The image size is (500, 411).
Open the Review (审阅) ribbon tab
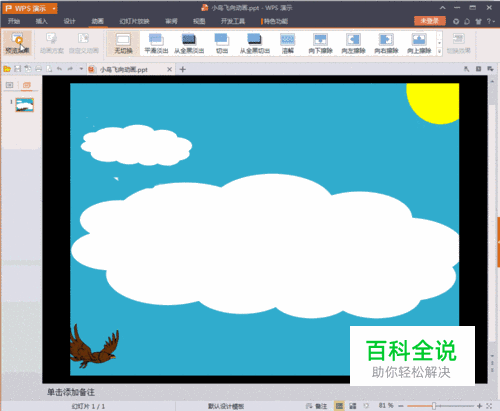pos(171,21)
